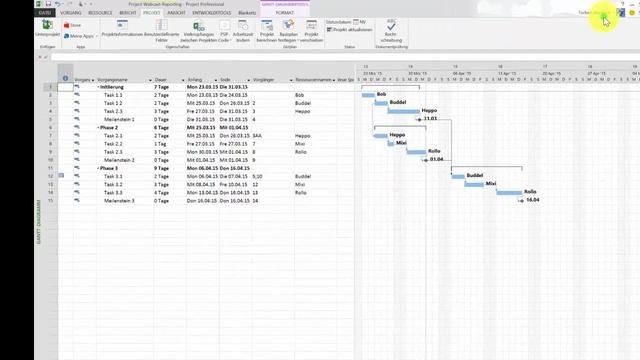Collapse the Phase 3 summary task

pyautogui.click(x=98, y=168)
